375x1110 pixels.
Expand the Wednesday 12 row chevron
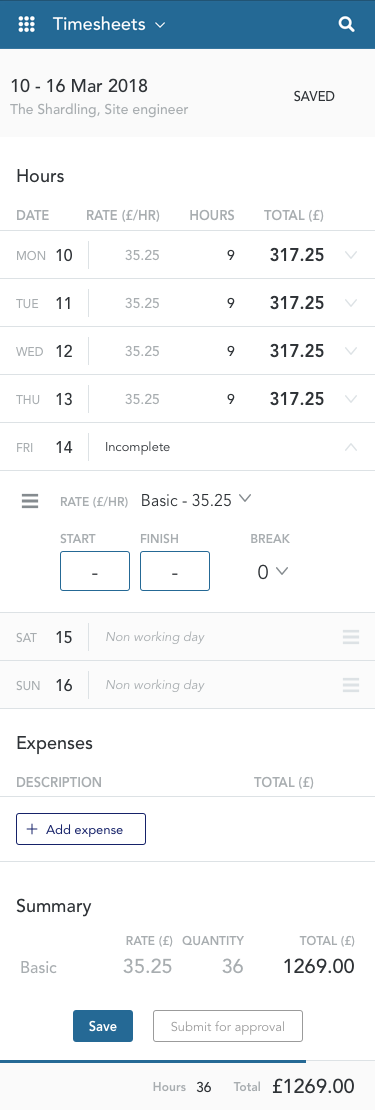(351, 351)
